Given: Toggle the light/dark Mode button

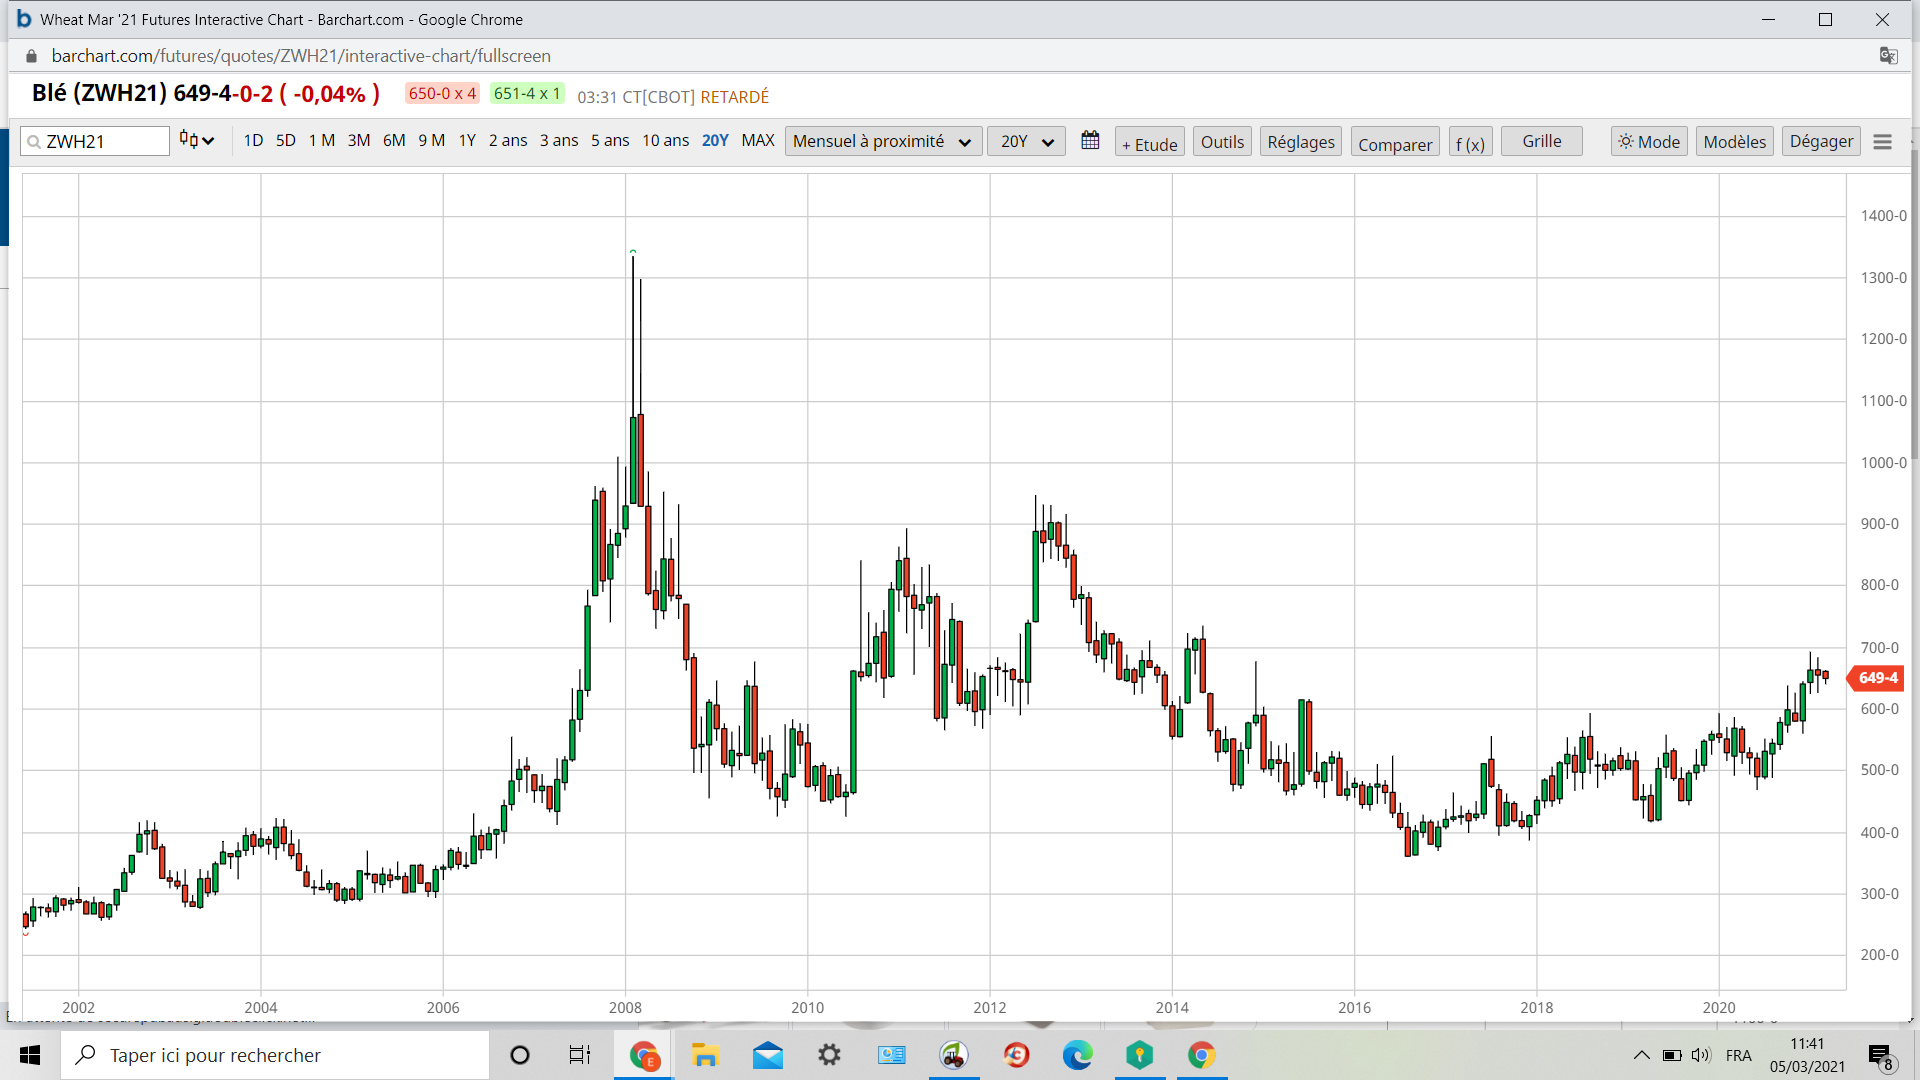Looking at the screenshot, I should coord(1649,142).
